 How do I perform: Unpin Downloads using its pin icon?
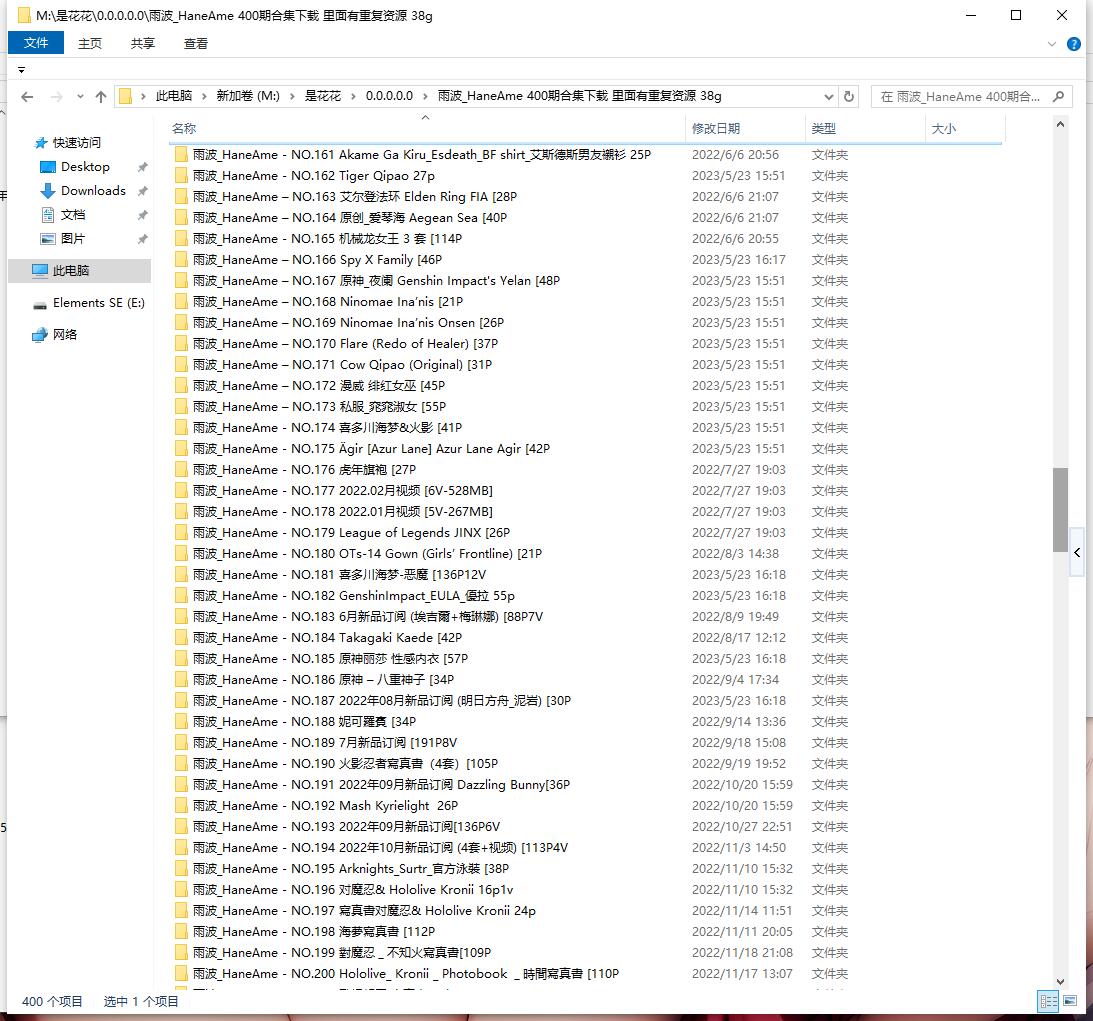pos(142,191)
